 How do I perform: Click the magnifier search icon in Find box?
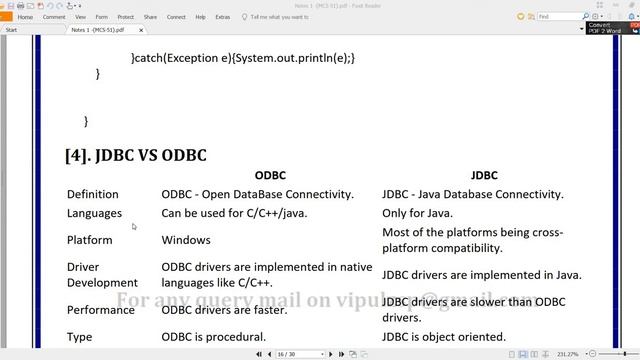[x=586, y=16]
